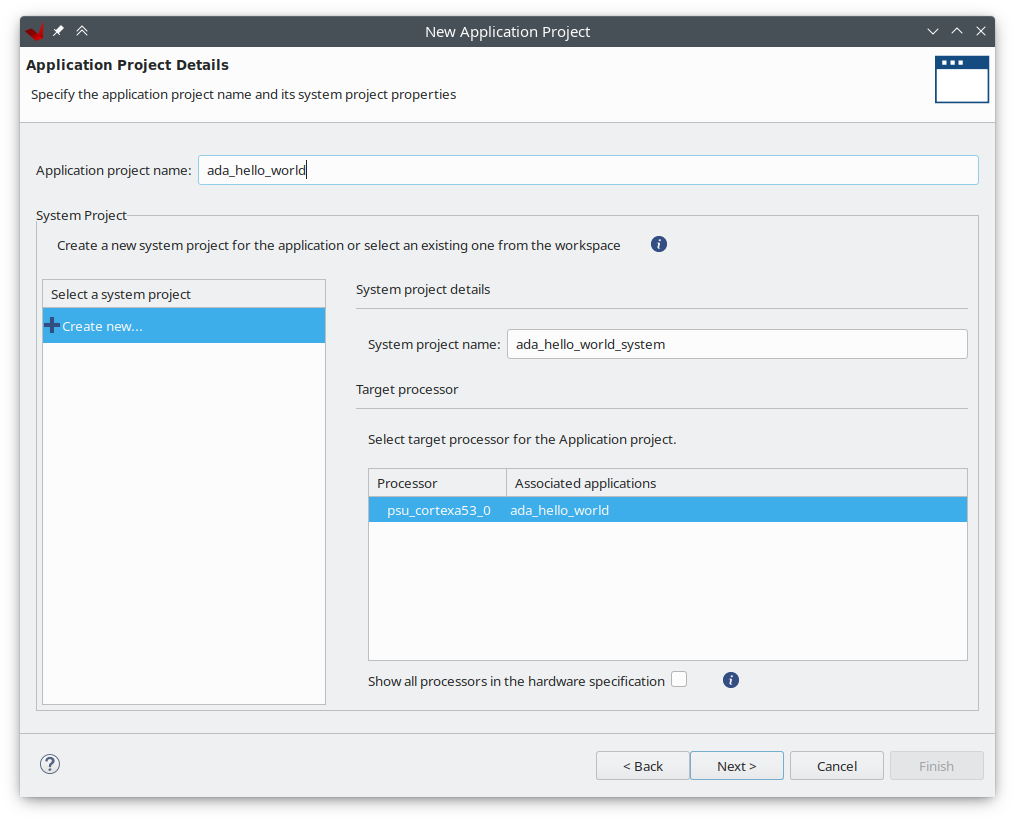Image resolution: width=1015 pixels, height=821 pixels.
Task: Click the pin window icon
Action: tap(59, 31)
